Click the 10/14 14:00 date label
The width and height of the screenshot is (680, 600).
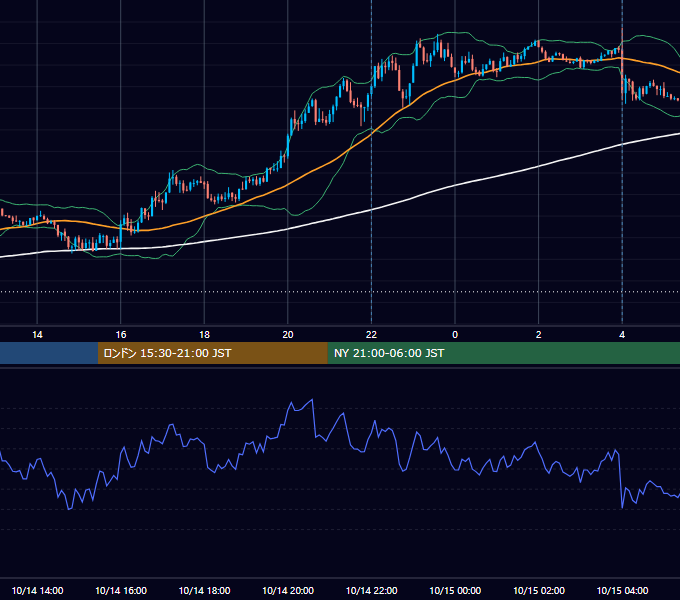(37, 590)
